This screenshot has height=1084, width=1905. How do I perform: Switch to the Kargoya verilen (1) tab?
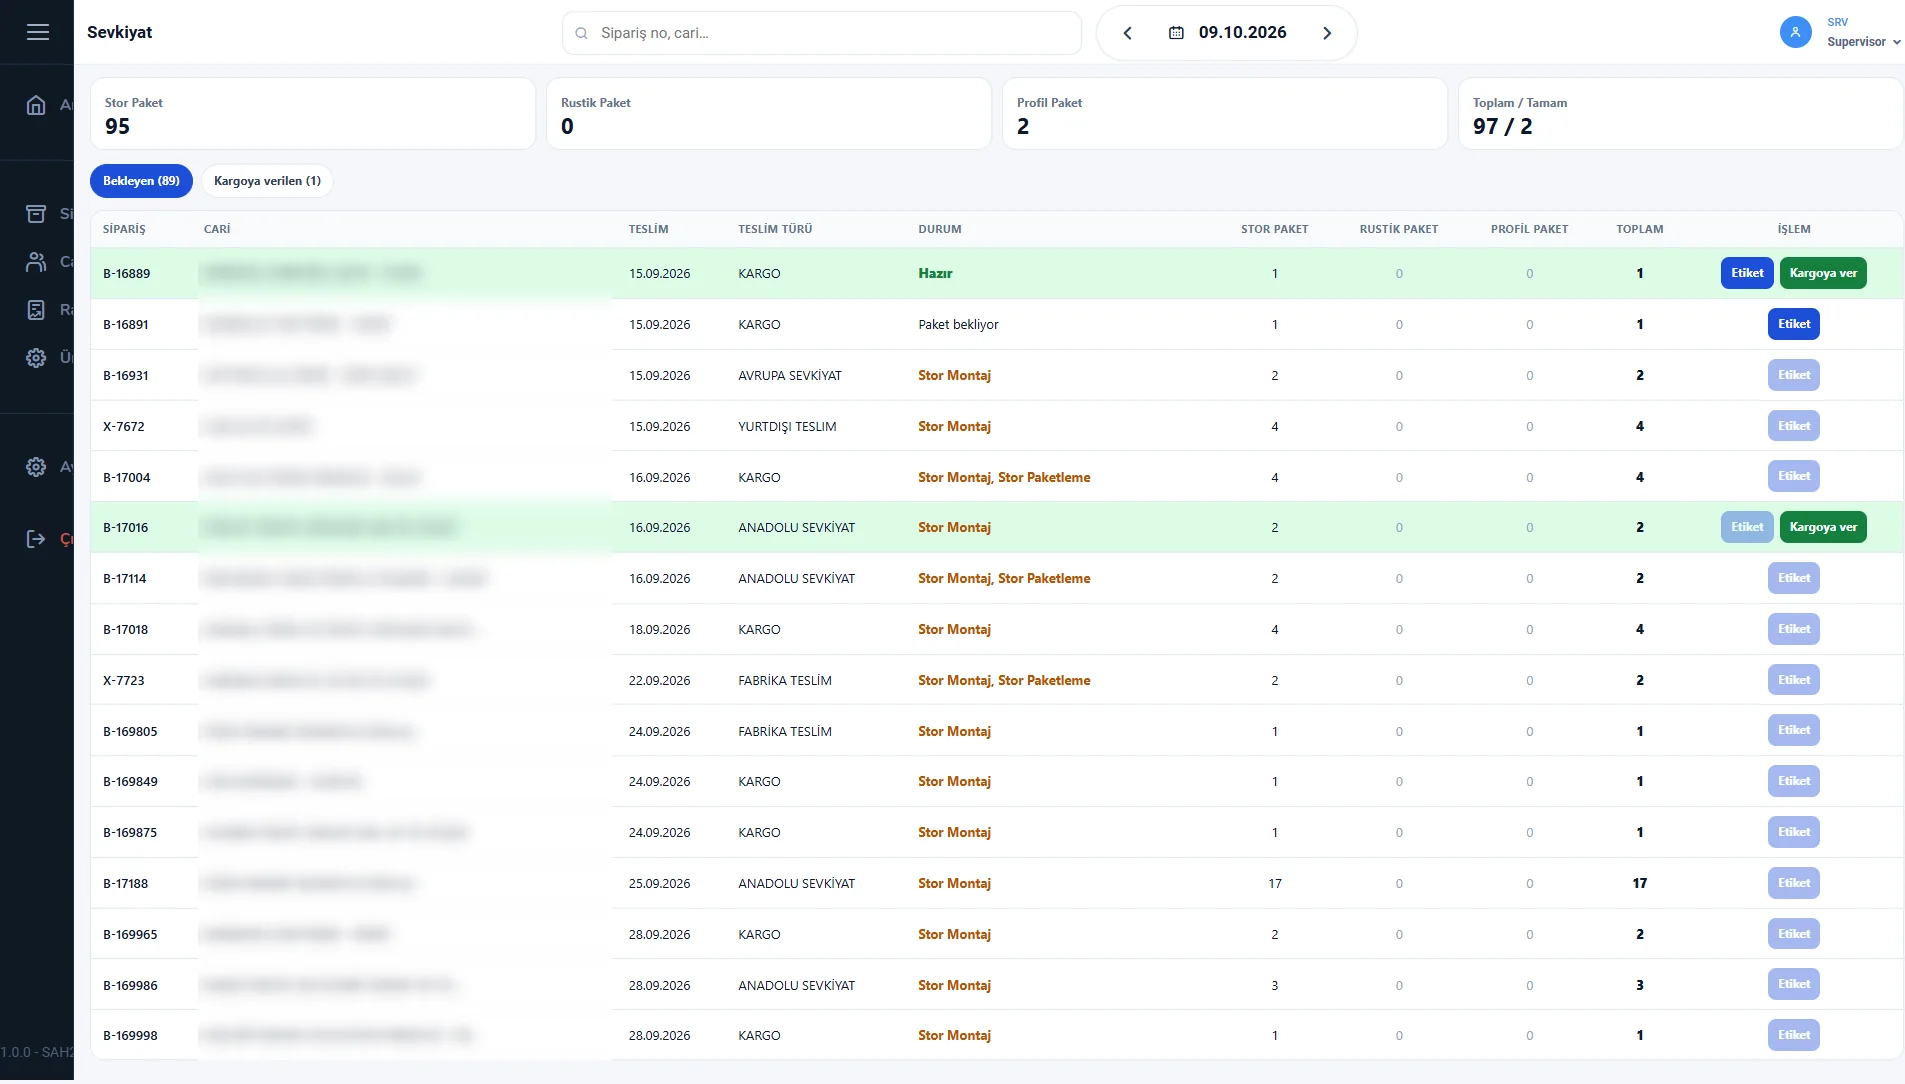pos(267,181)
